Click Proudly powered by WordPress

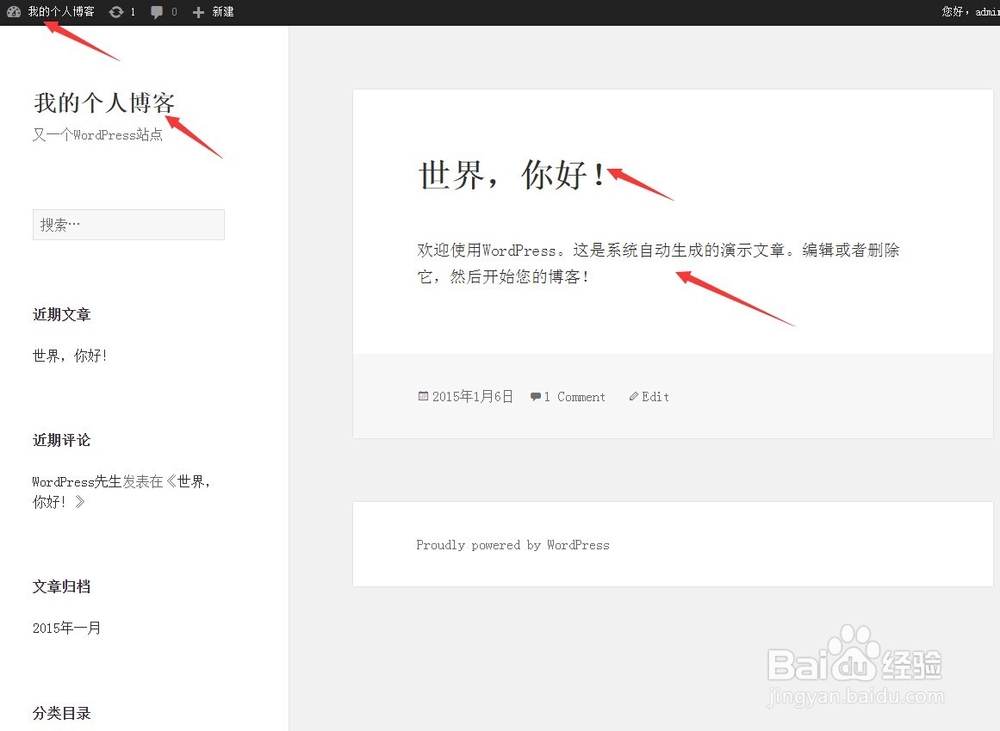pos(512,544)
